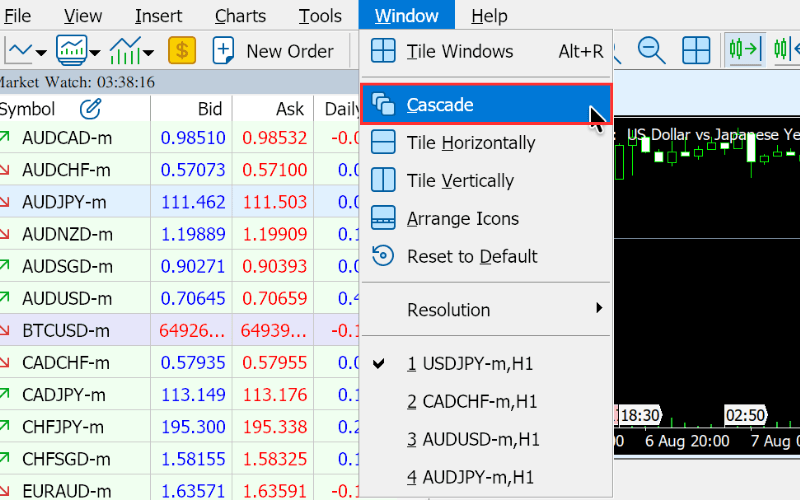Select Tile Windows menu entry
The image size is (800, 500).
[x=486, y=52]
